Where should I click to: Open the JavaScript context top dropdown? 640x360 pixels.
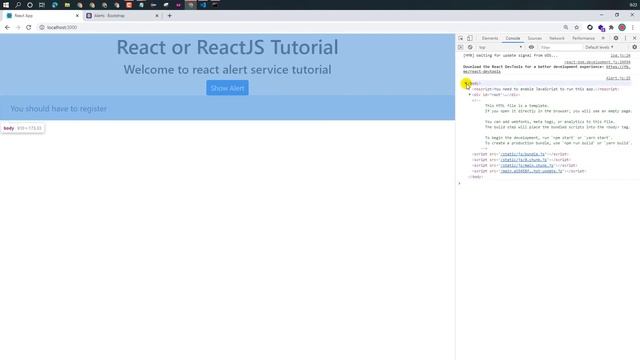coord(500,47)
